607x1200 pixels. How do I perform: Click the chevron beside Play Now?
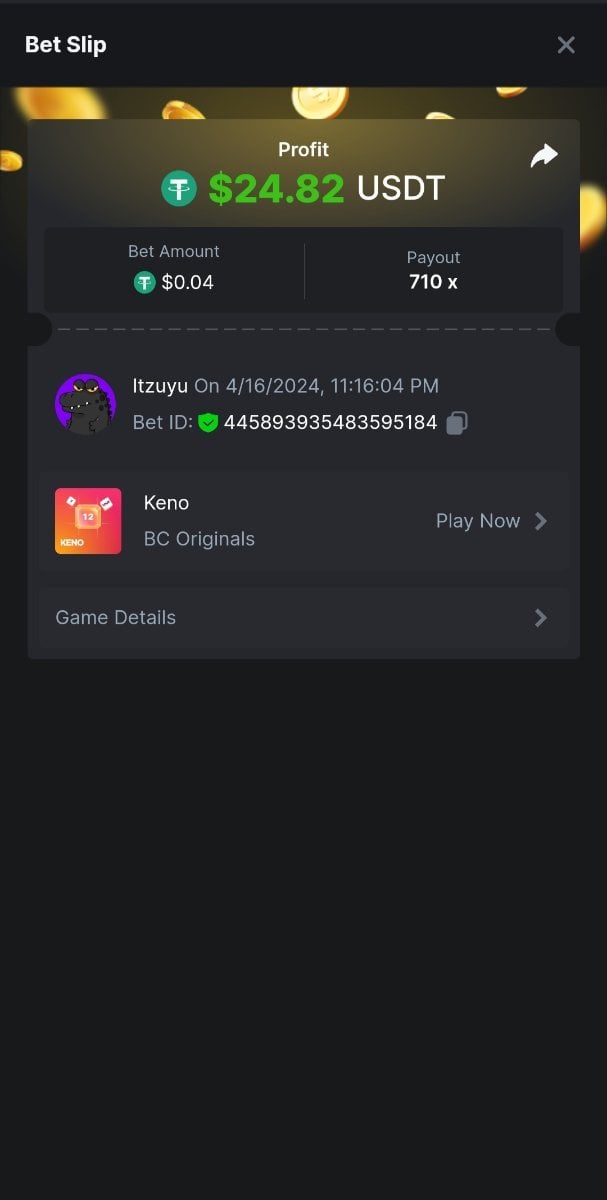click(x=541, y=521)
